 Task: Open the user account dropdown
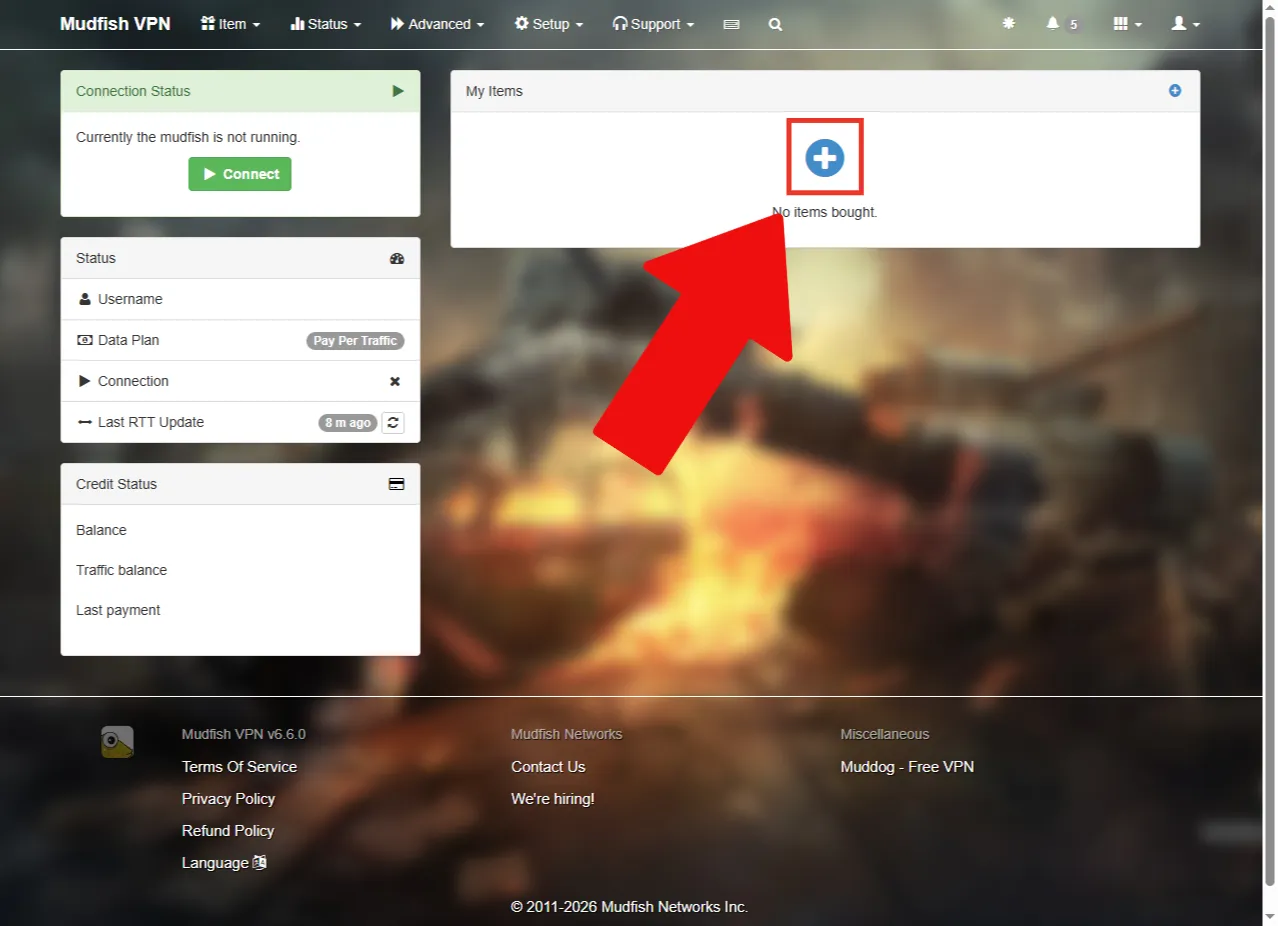(1186, 24)
